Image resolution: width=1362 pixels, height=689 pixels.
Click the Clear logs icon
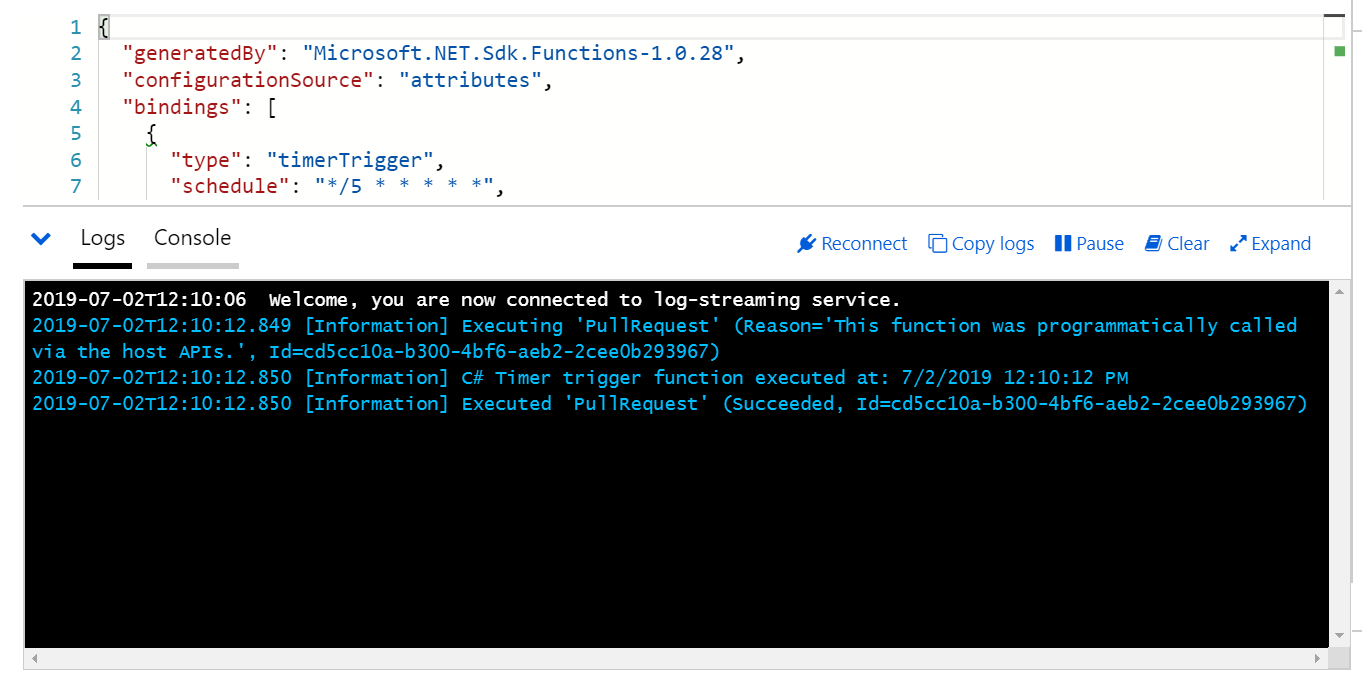[1152, 243]
